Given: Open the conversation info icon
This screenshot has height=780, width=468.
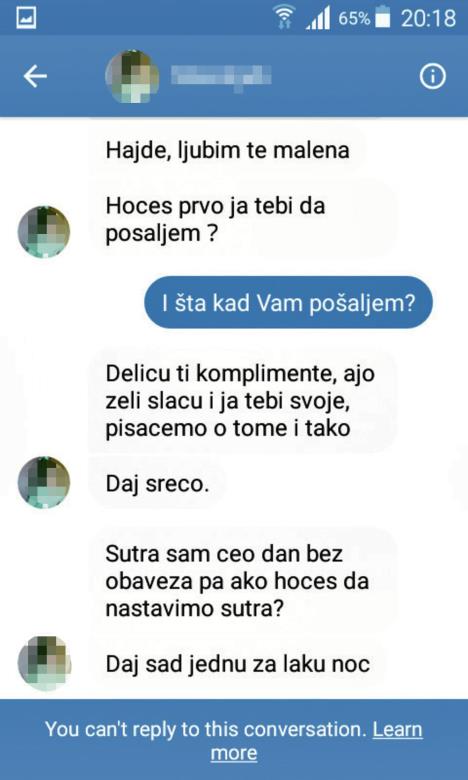Looking at the screenshot, I should (x=432, y=77).
